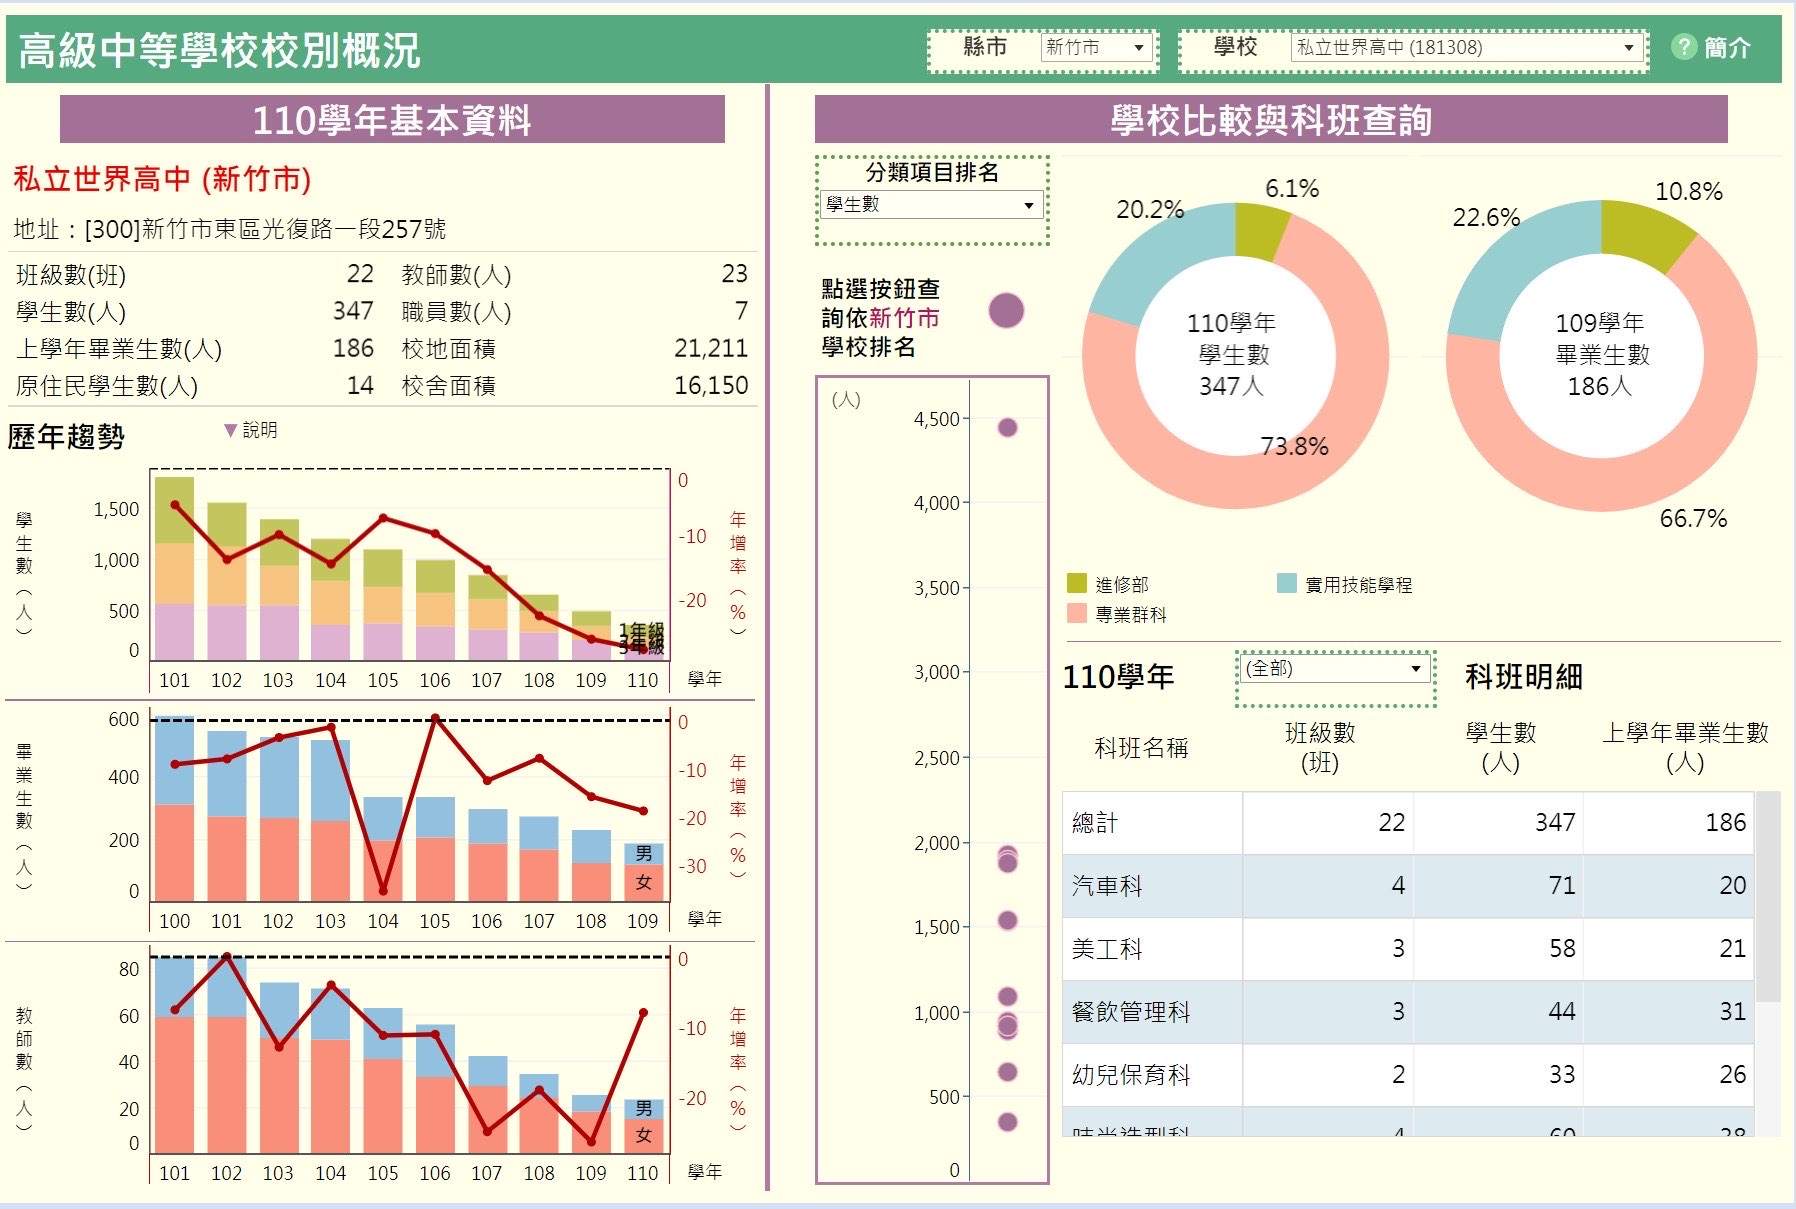1796x1209 pixels.
Task: Click the school name 私立世界高中 (新竹市)
Action: [162, 179]
